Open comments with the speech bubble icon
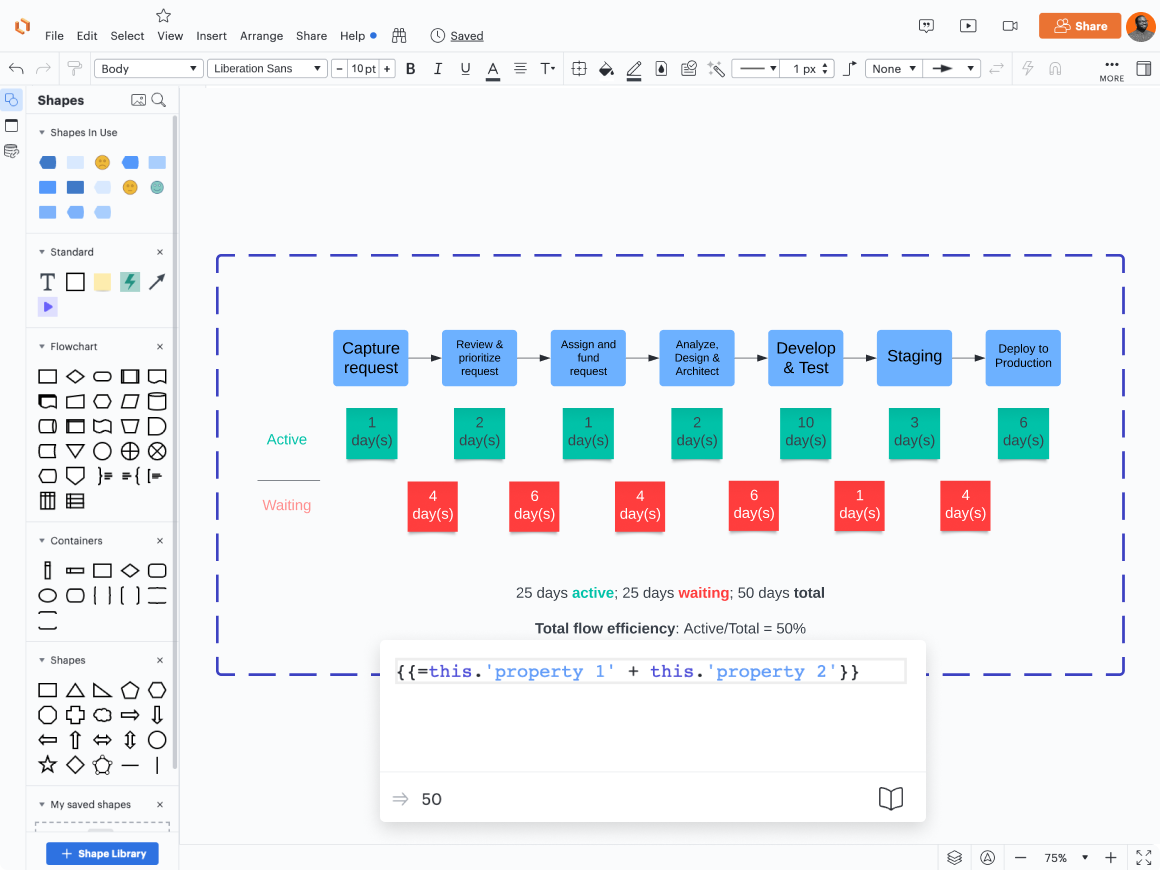The width and height of the screenshot is (1160, 870). pyautogui.click(x=926, y=27)
